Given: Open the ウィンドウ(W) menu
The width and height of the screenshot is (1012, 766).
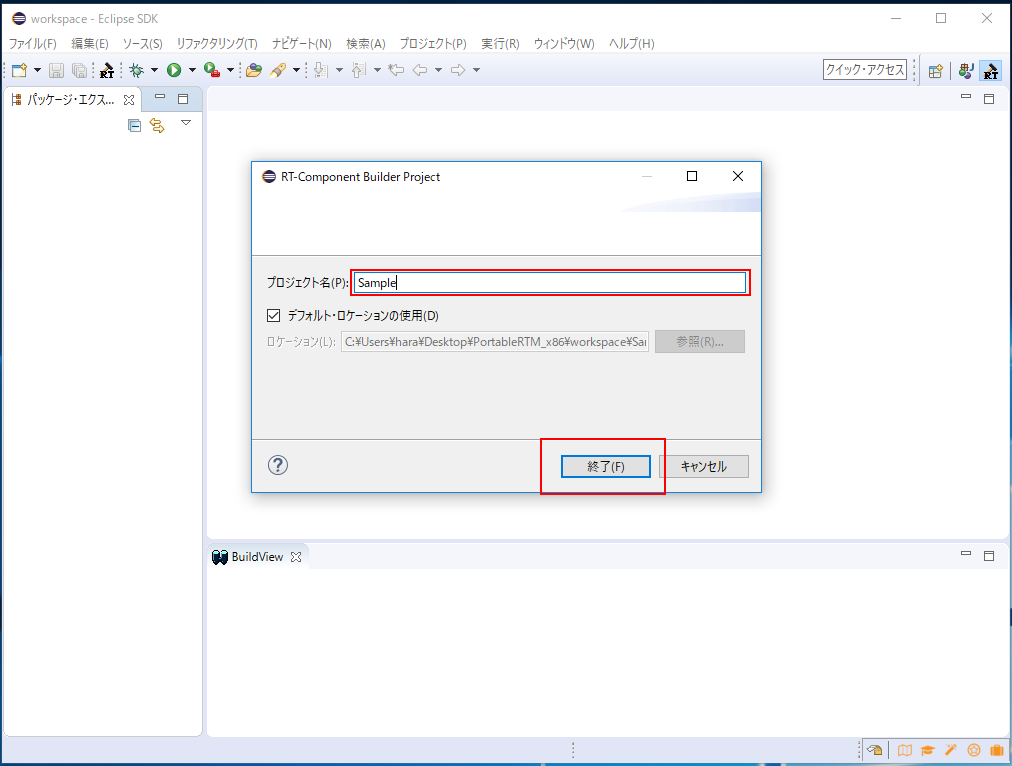Looking at the screenshot, I should (564, 43).
